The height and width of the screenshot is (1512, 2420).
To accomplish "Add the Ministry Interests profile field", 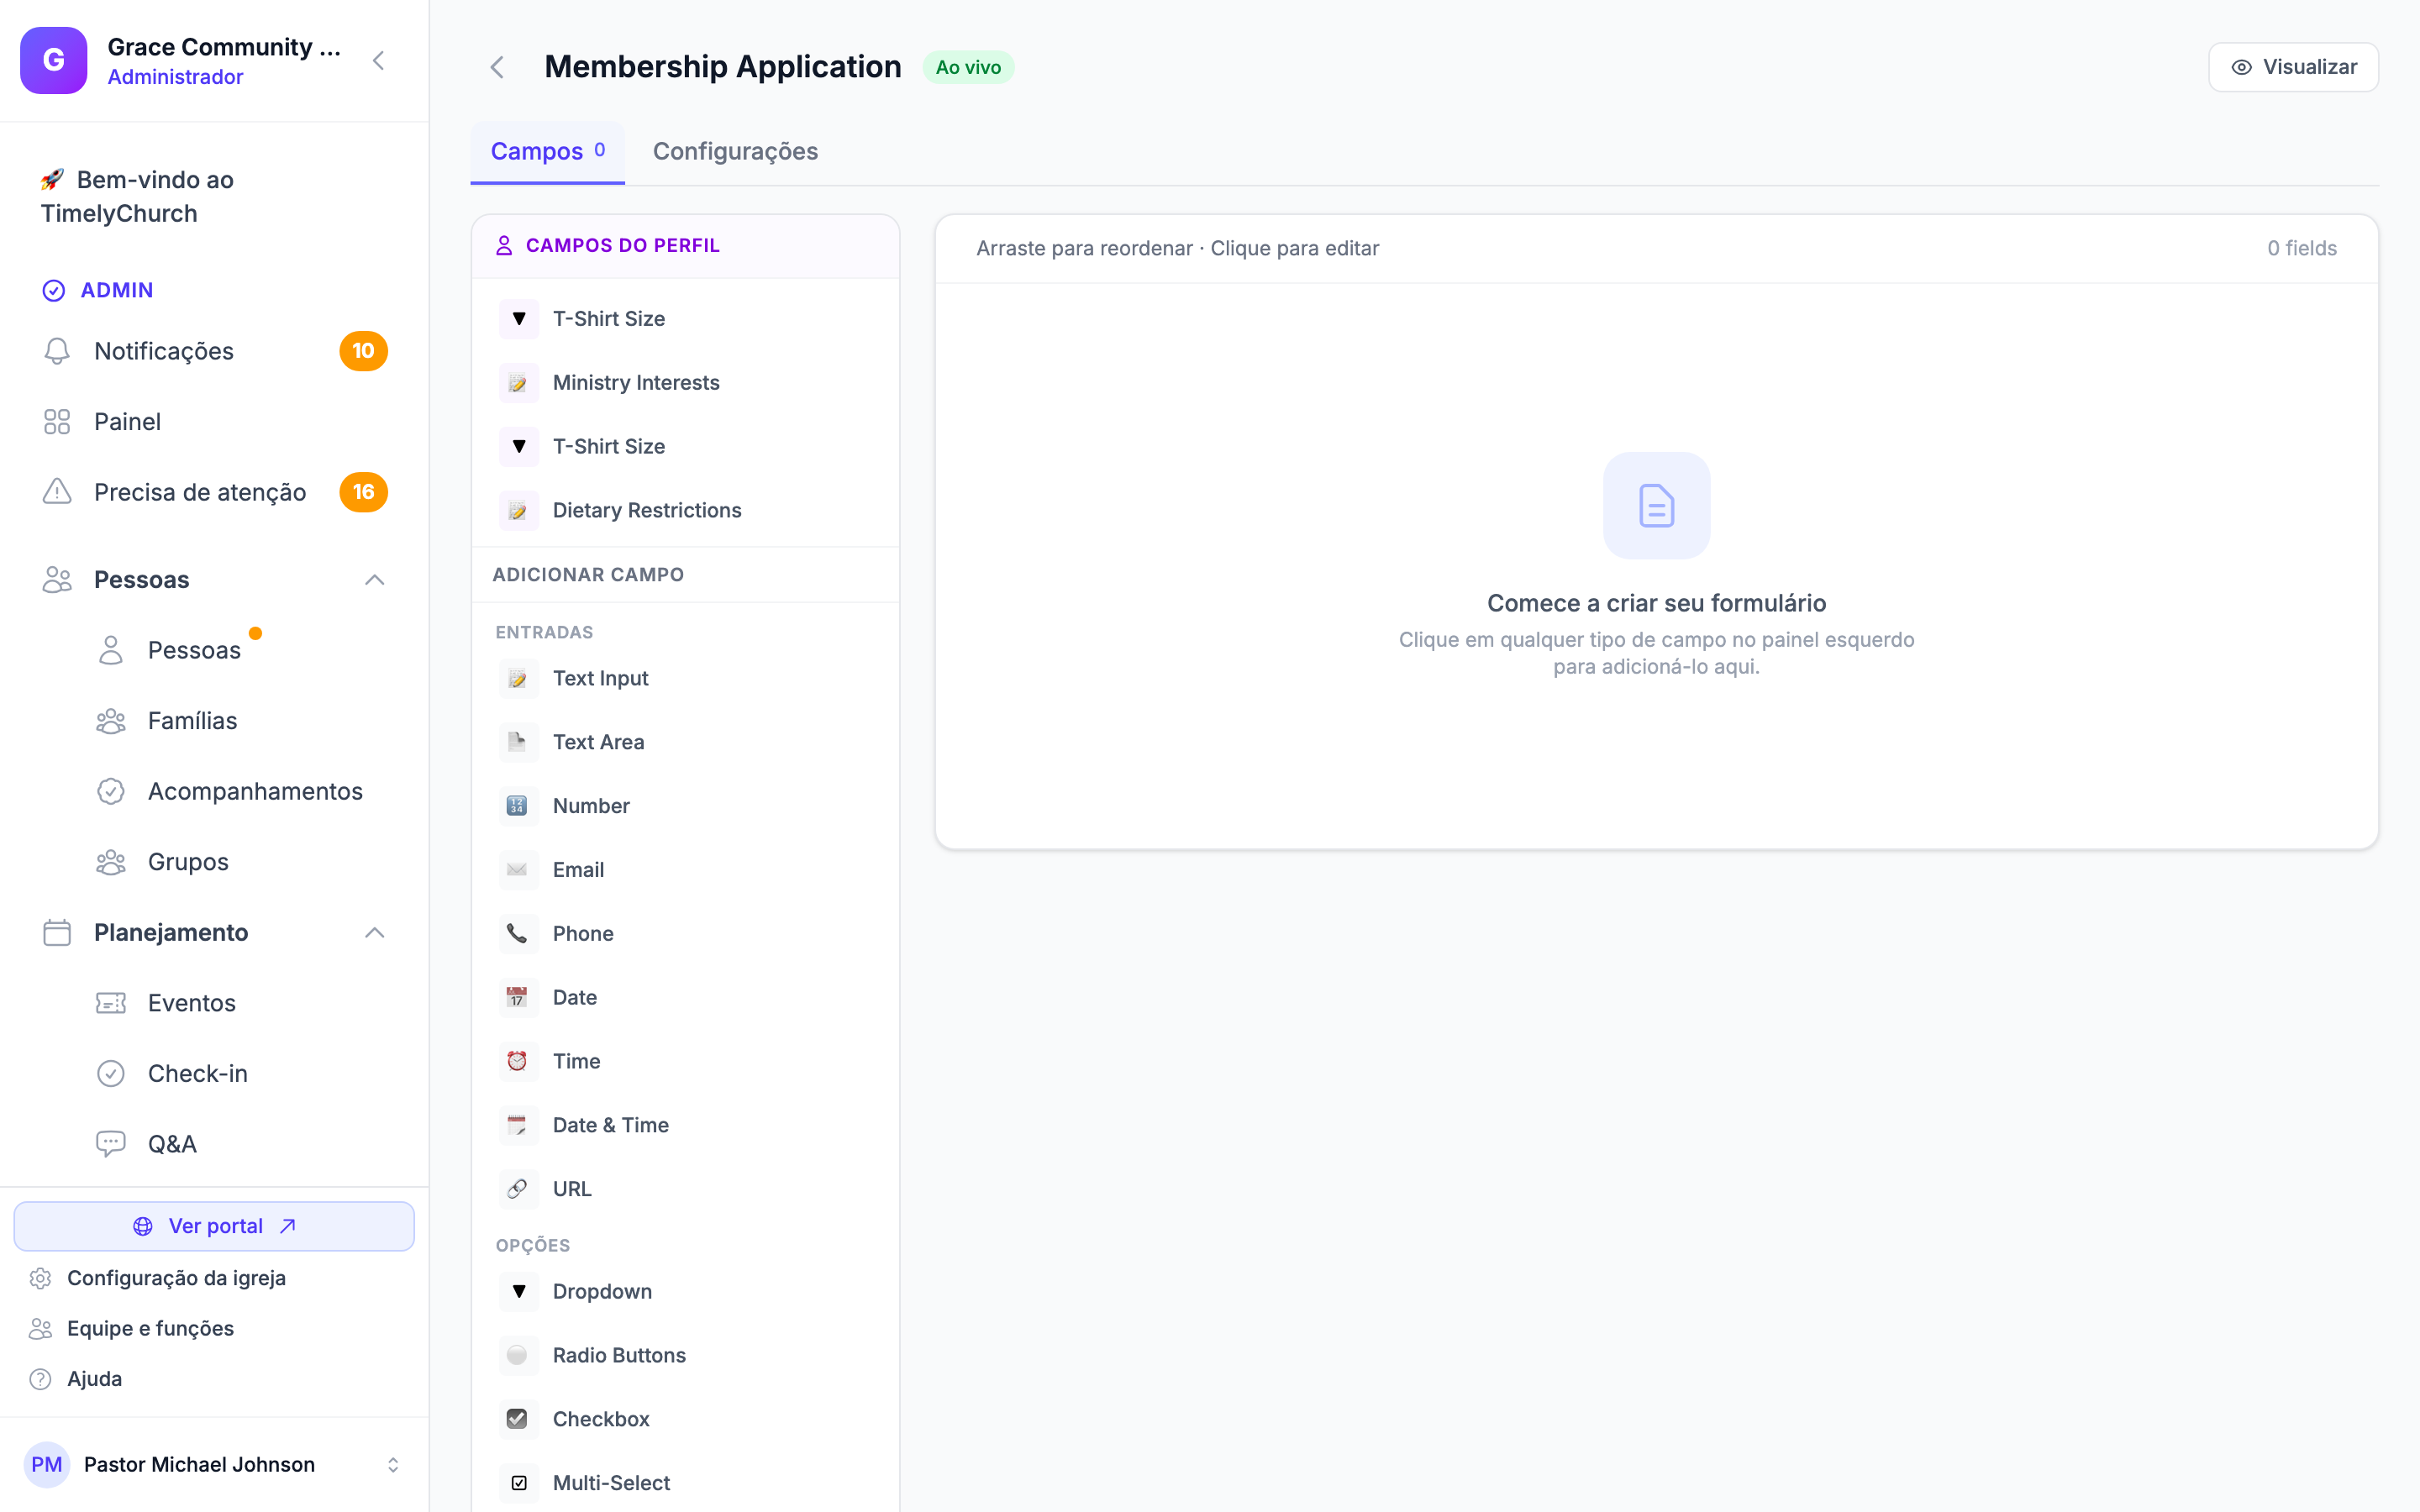I will click(x=686, y=383).
